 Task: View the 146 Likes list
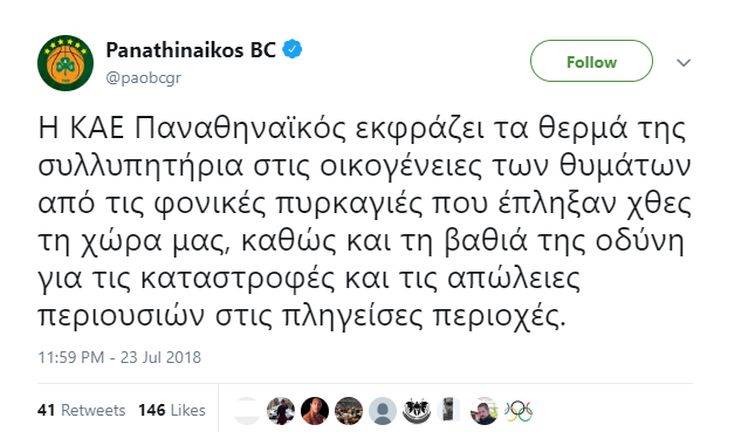(x=172, y=410)
